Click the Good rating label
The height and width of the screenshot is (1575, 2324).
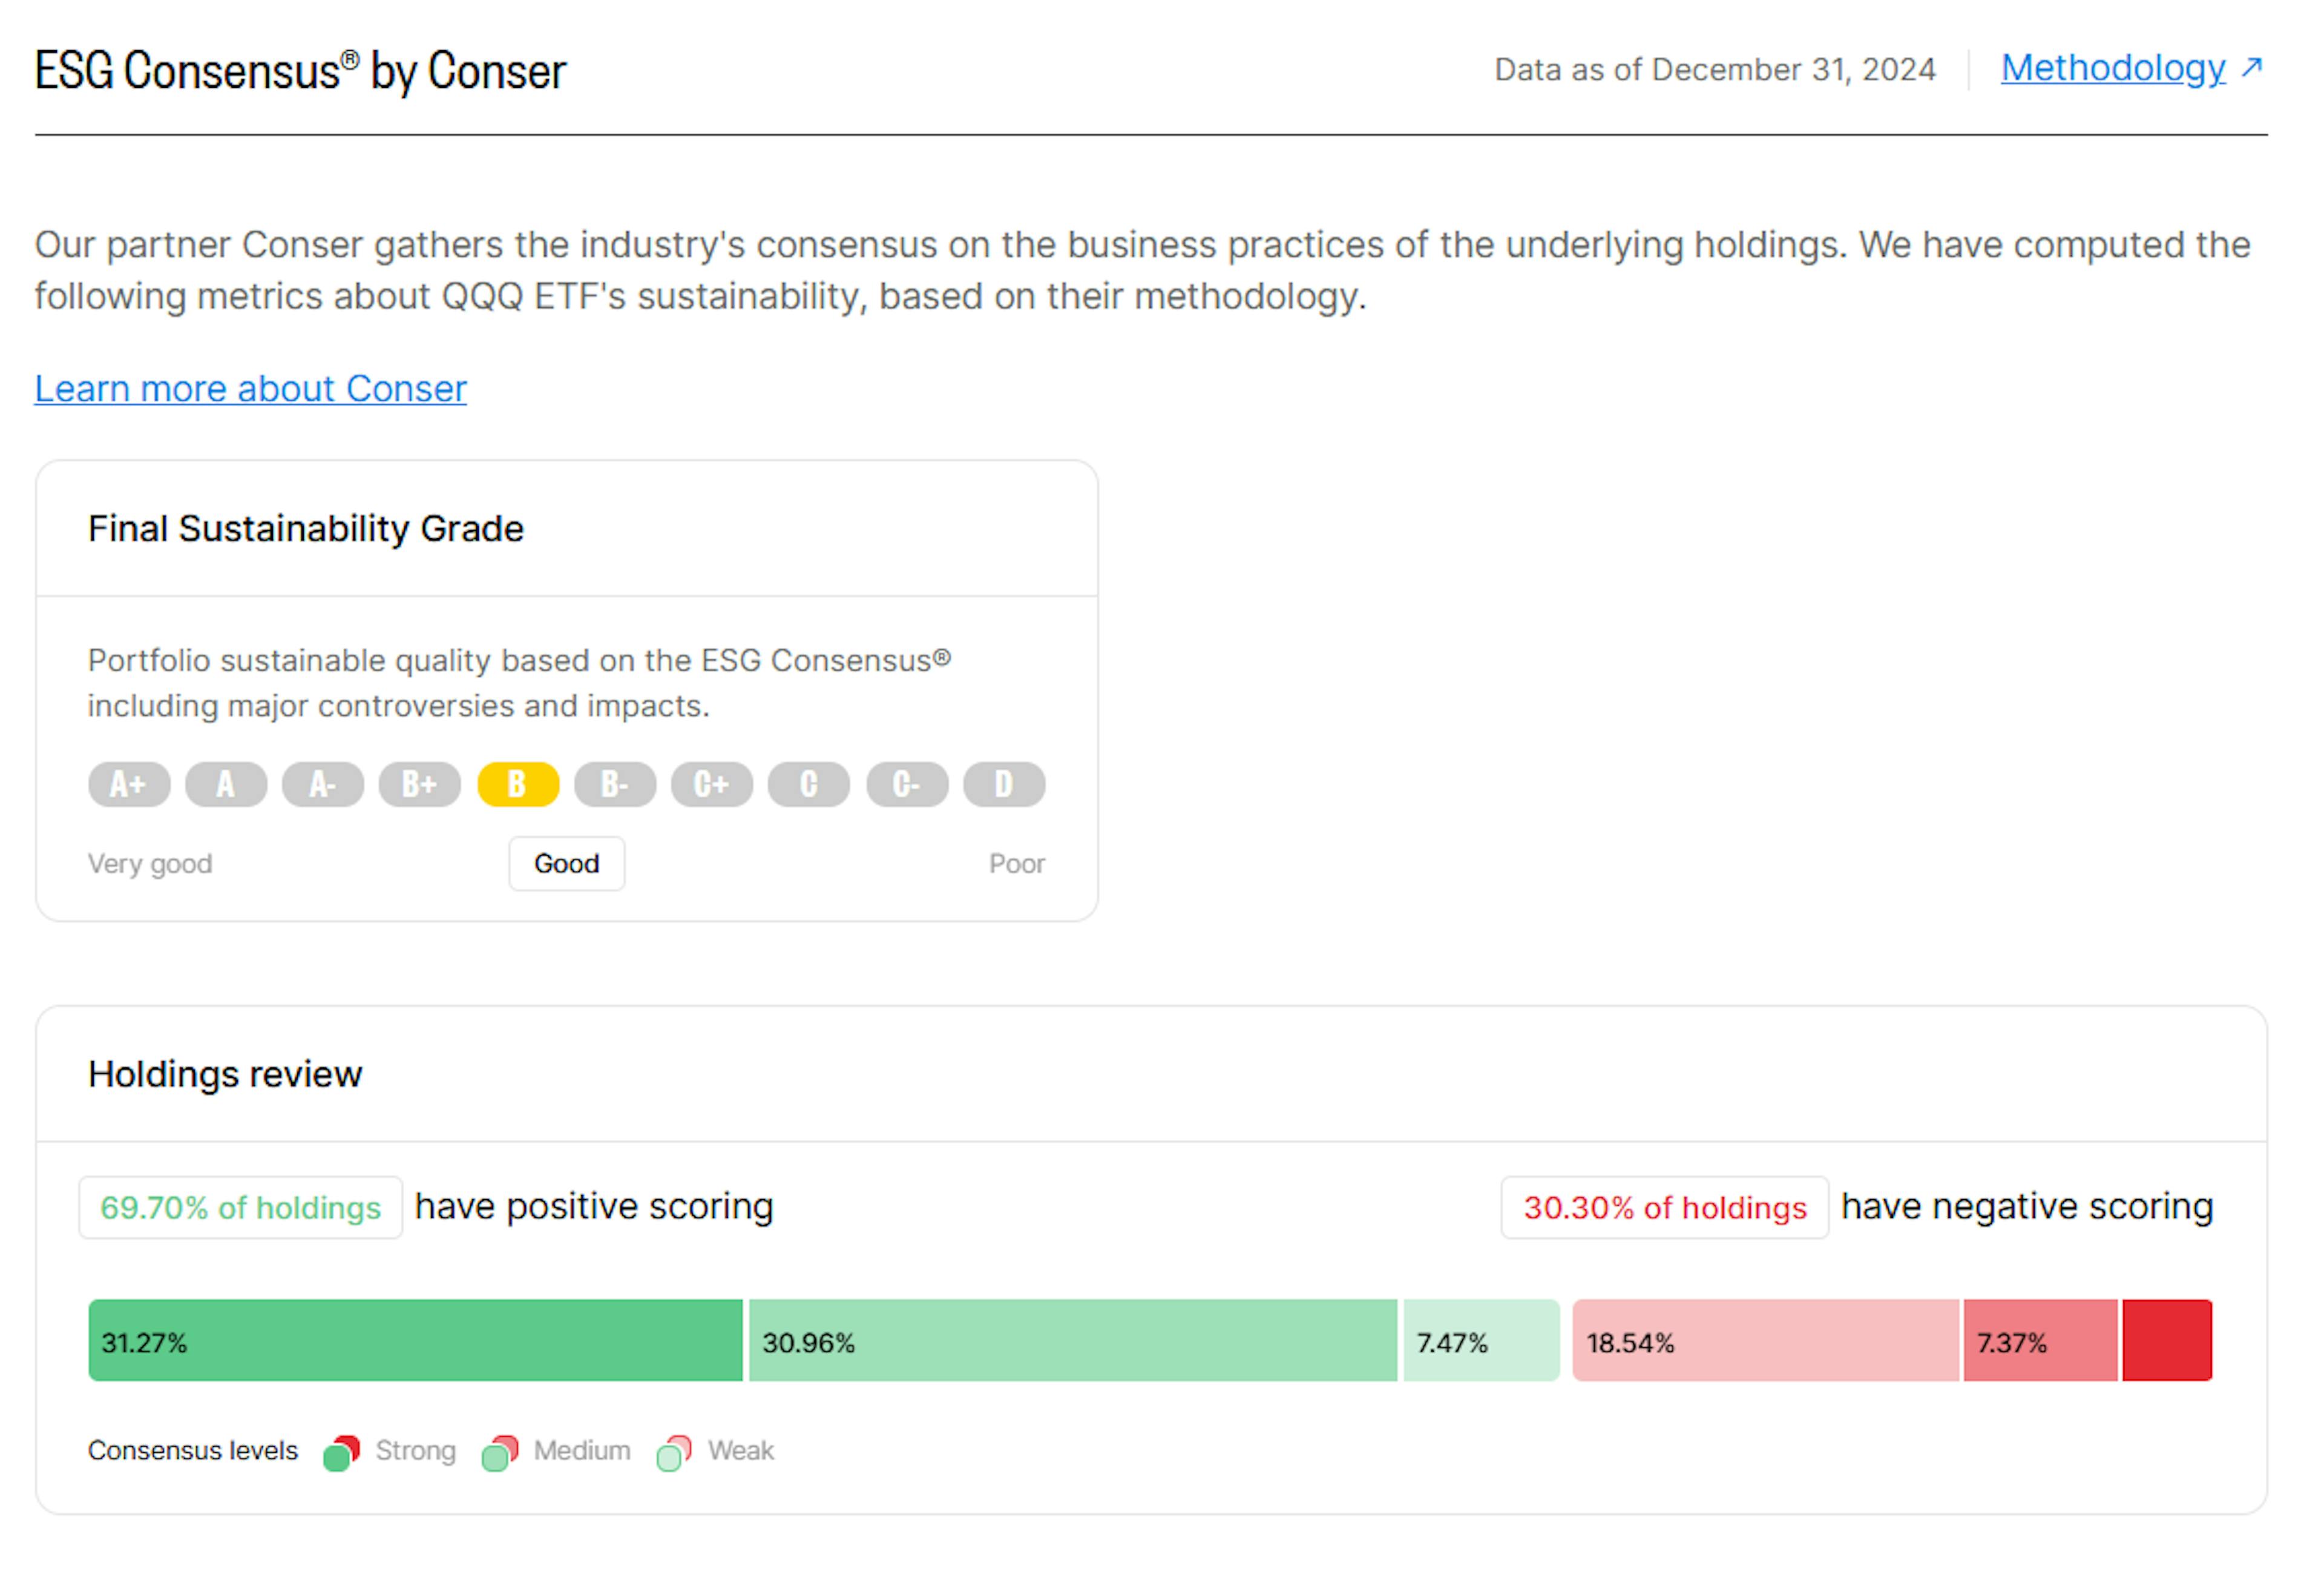click(566, 863)
